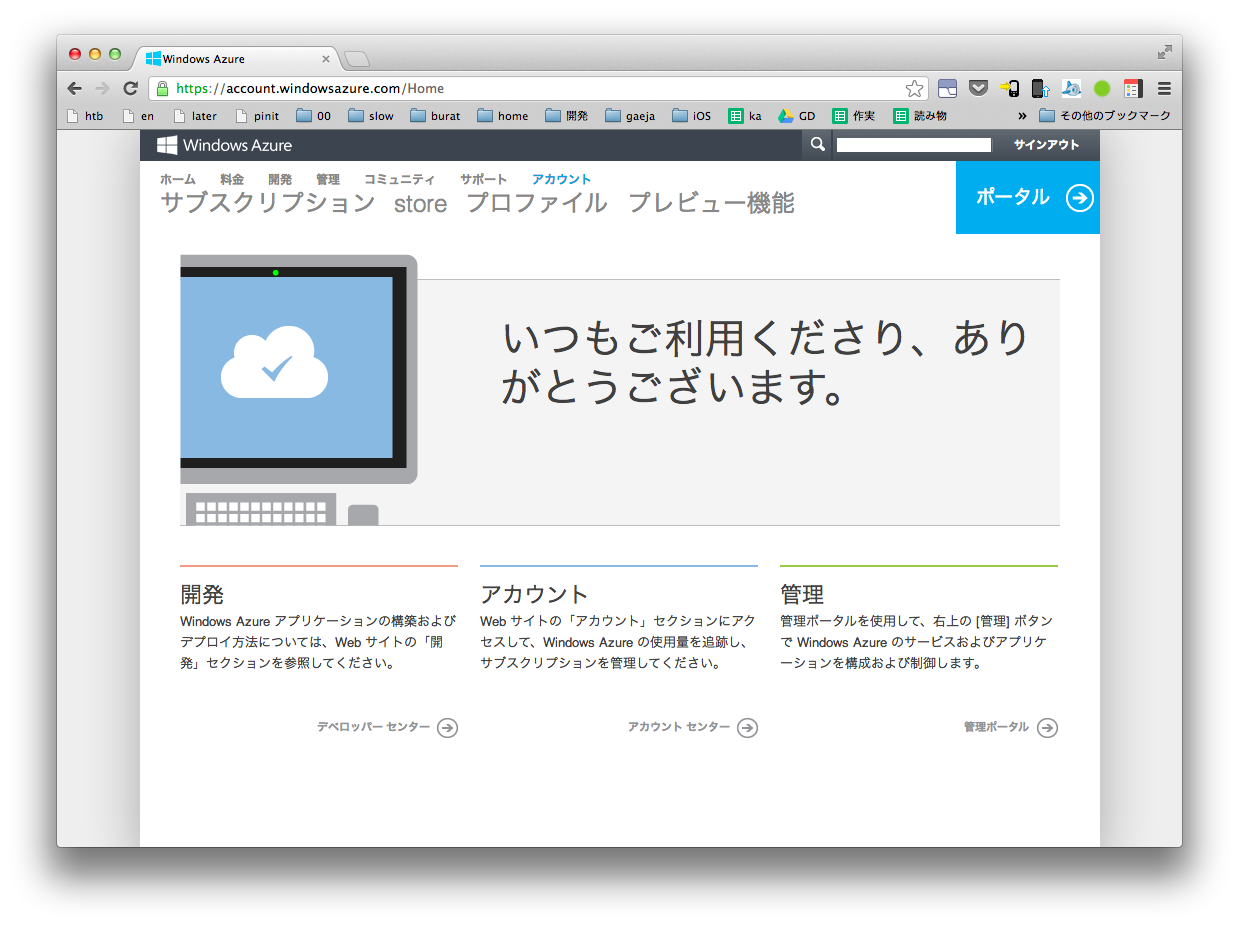The image size is (1239, 926).
Task: Click arrow circle beside デベロッパー センター
Action: click(448, 728)
